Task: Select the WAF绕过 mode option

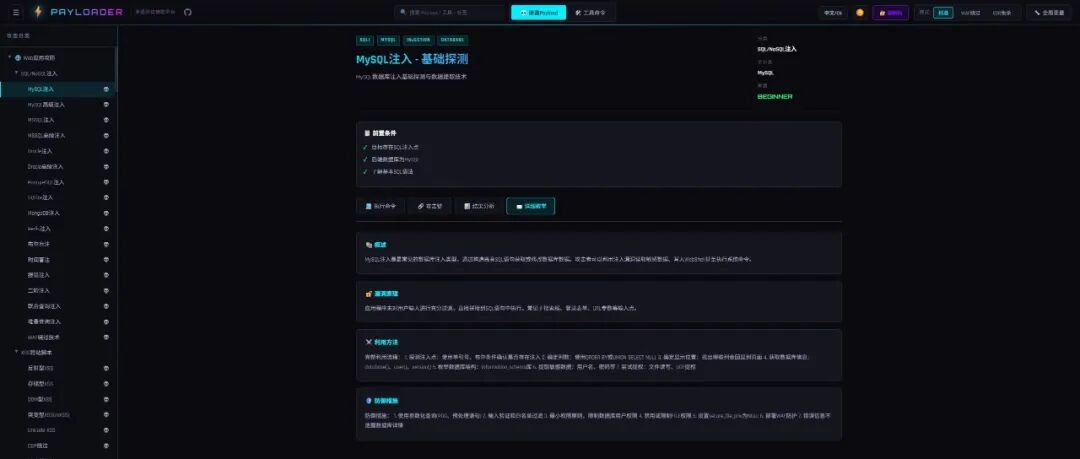Action: coord(970,12)
